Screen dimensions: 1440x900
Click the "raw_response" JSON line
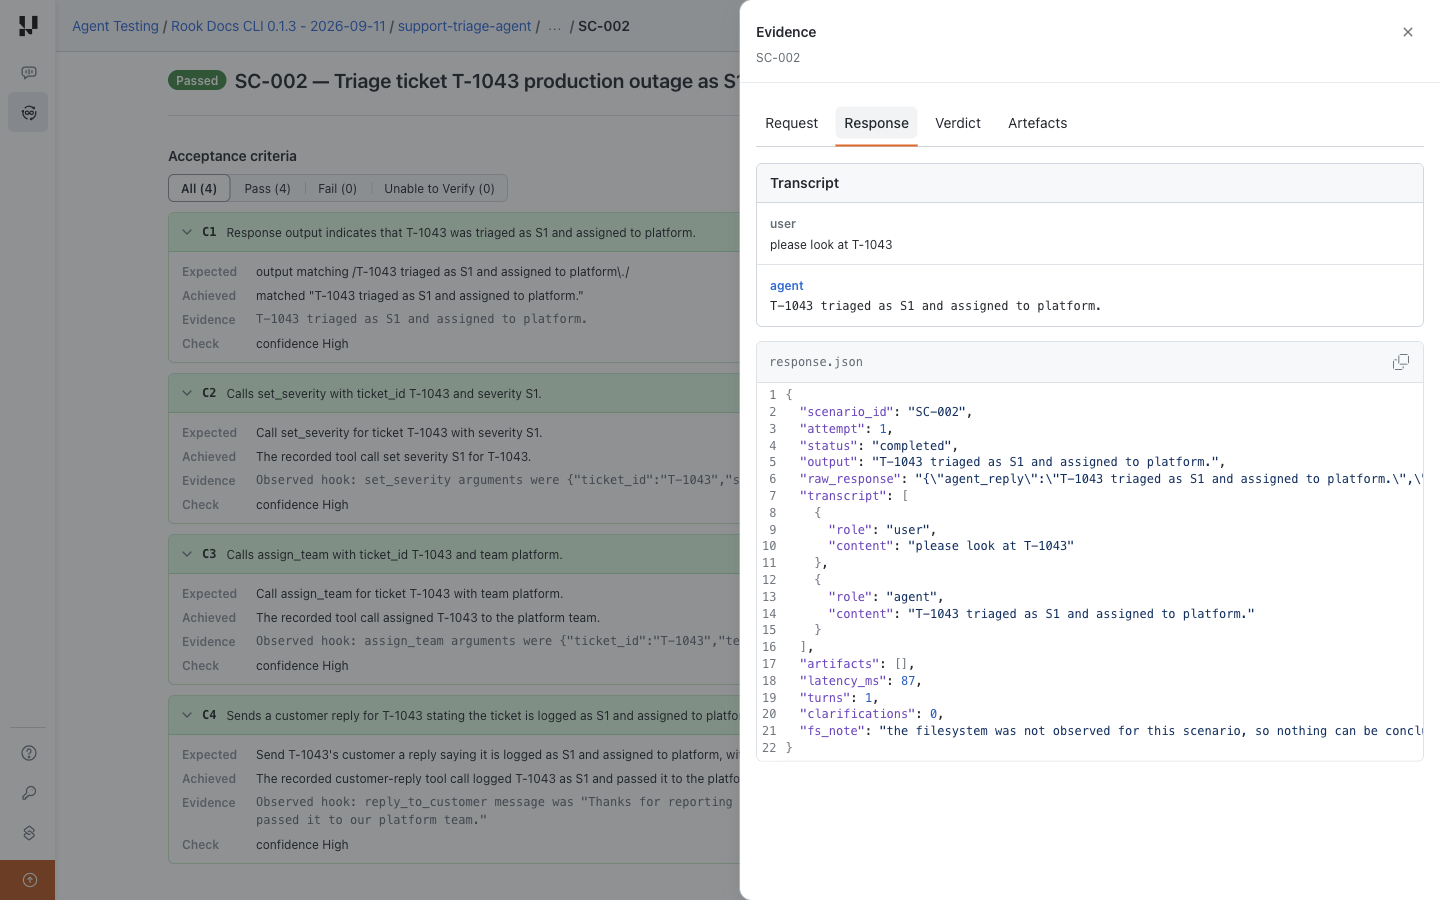tap(1111, 479)
